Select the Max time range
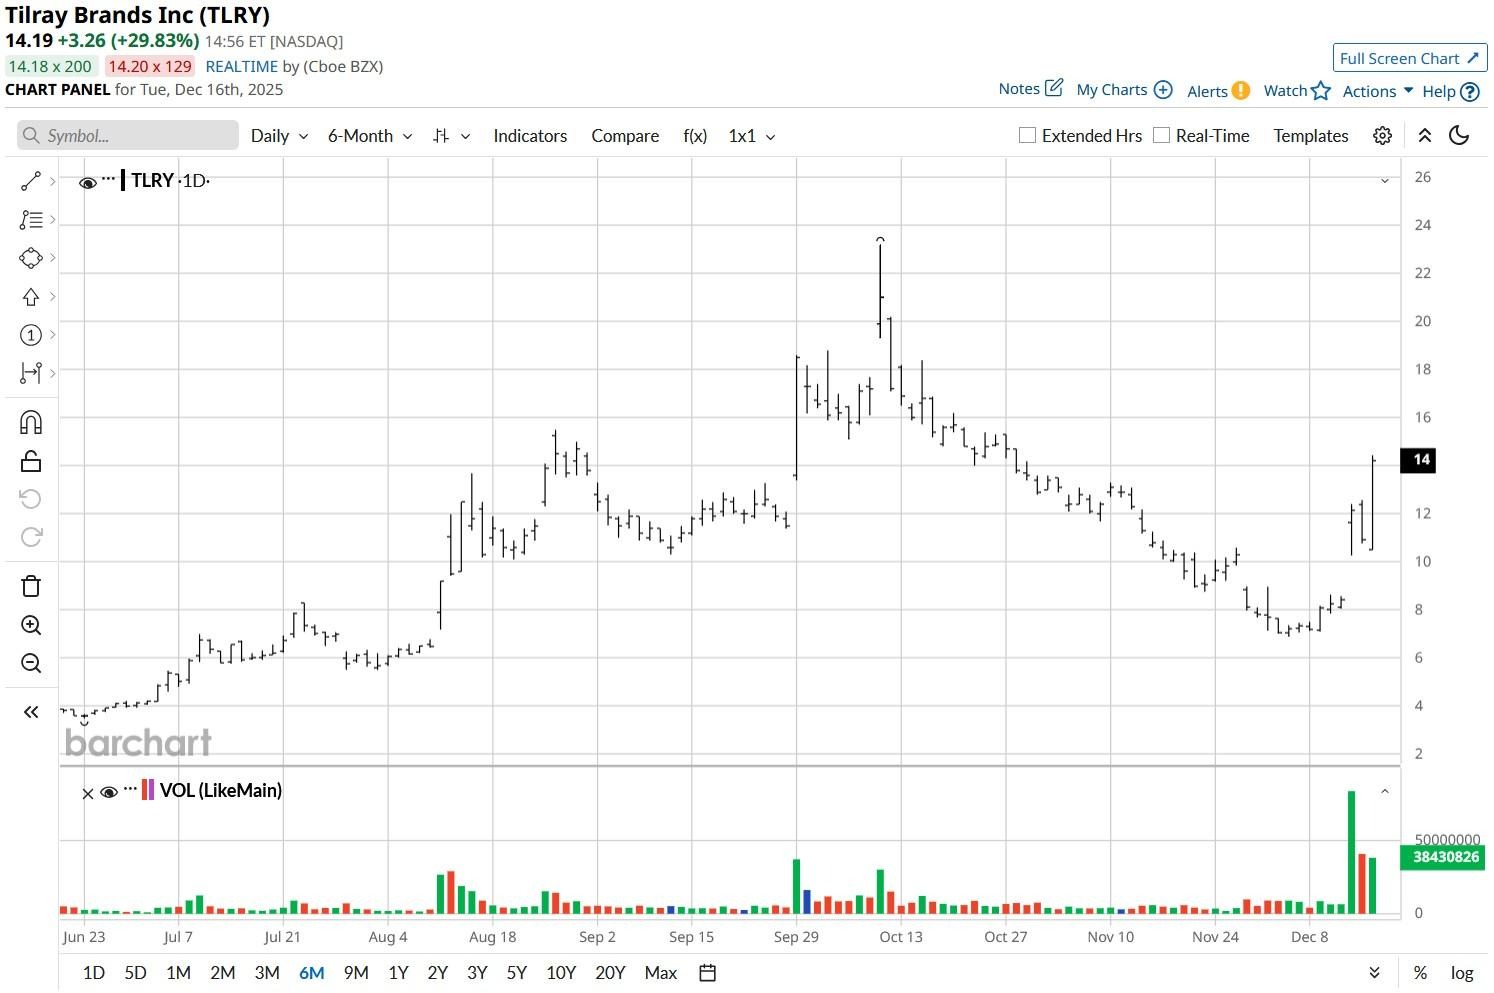The height and width of the screenshot is (993, 1494). tap(661, 973)
